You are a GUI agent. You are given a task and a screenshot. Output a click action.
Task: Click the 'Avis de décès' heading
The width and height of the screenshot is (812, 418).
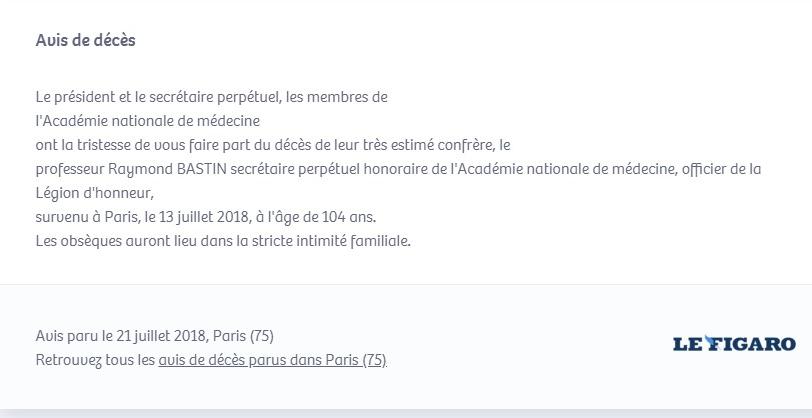coord(85,40)
